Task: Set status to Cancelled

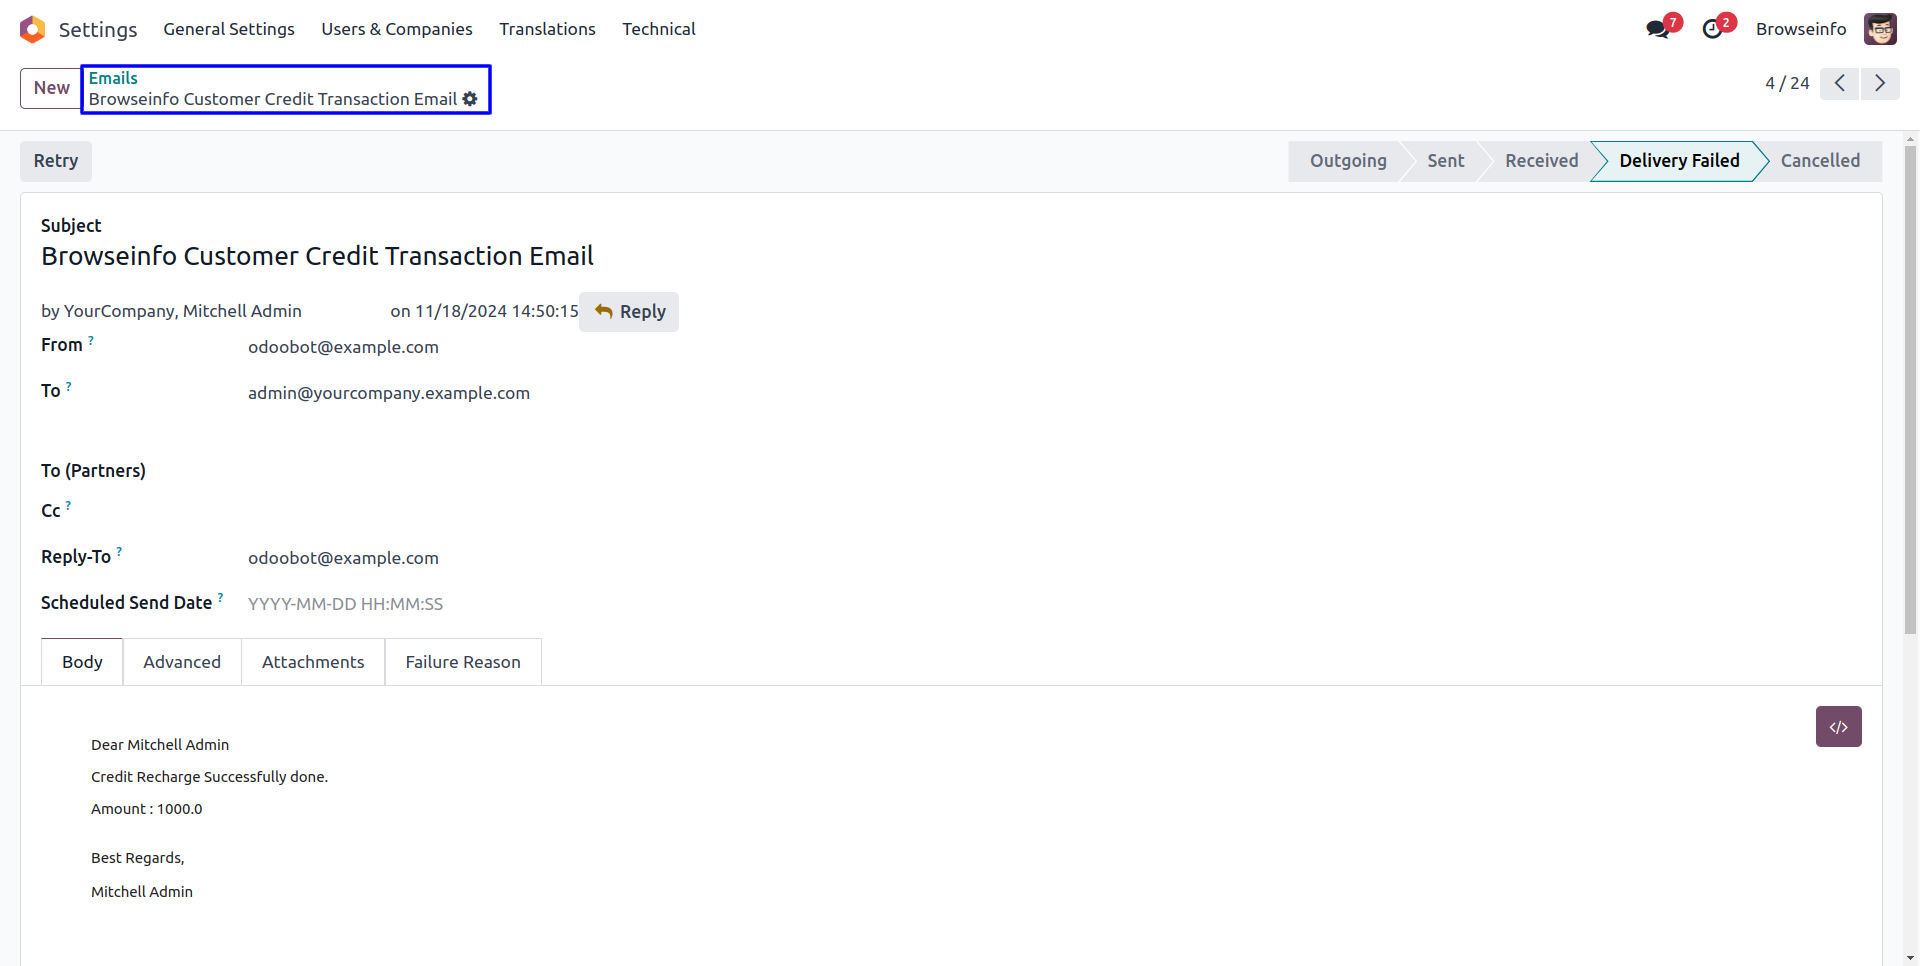Action: [x=1820, y=161]
